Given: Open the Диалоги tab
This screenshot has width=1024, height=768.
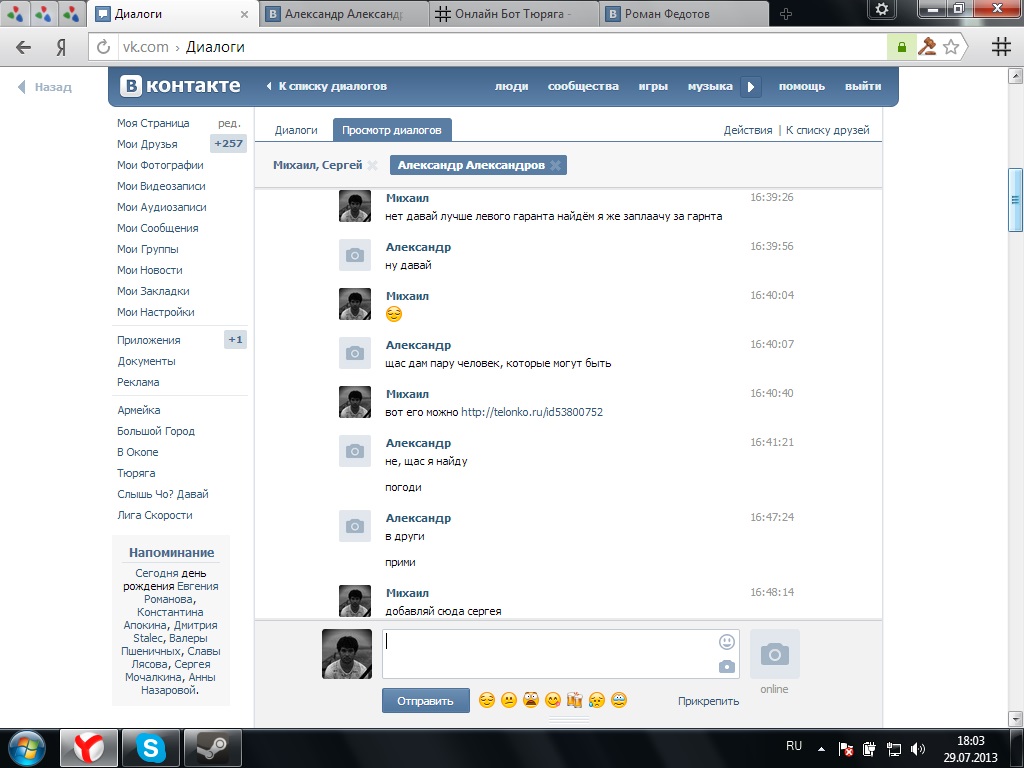Looking at the screenshot, I should coord(296,130).
